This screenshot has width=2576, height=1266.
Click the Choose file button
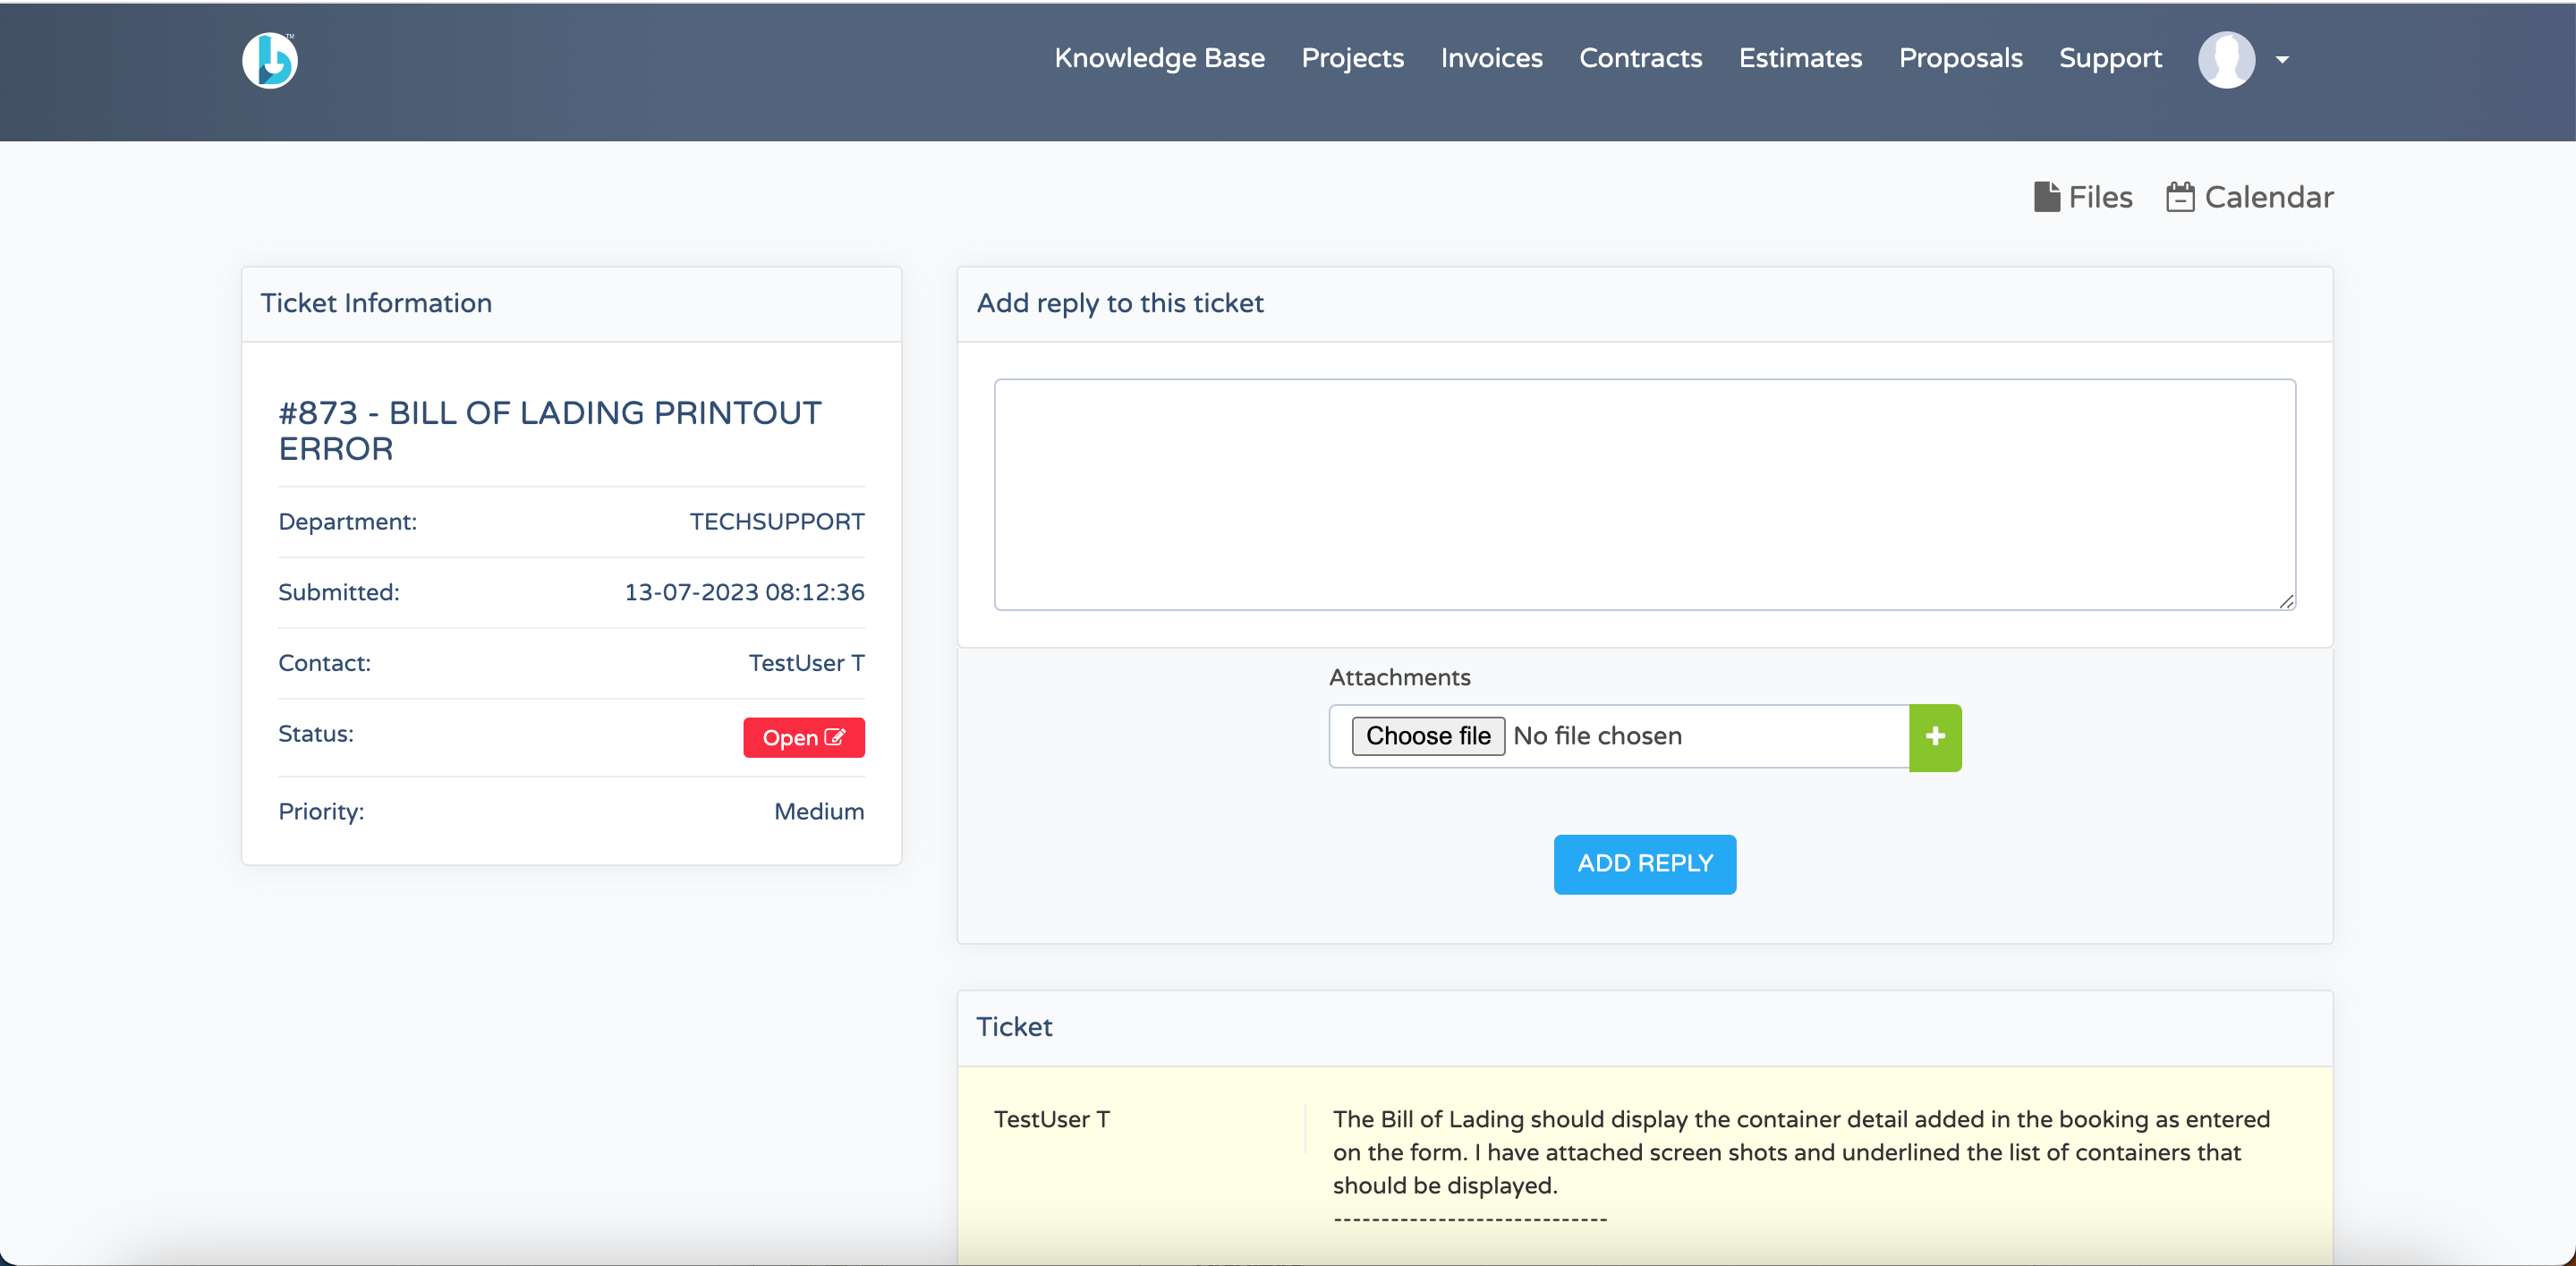click(x=1428, y=736)
